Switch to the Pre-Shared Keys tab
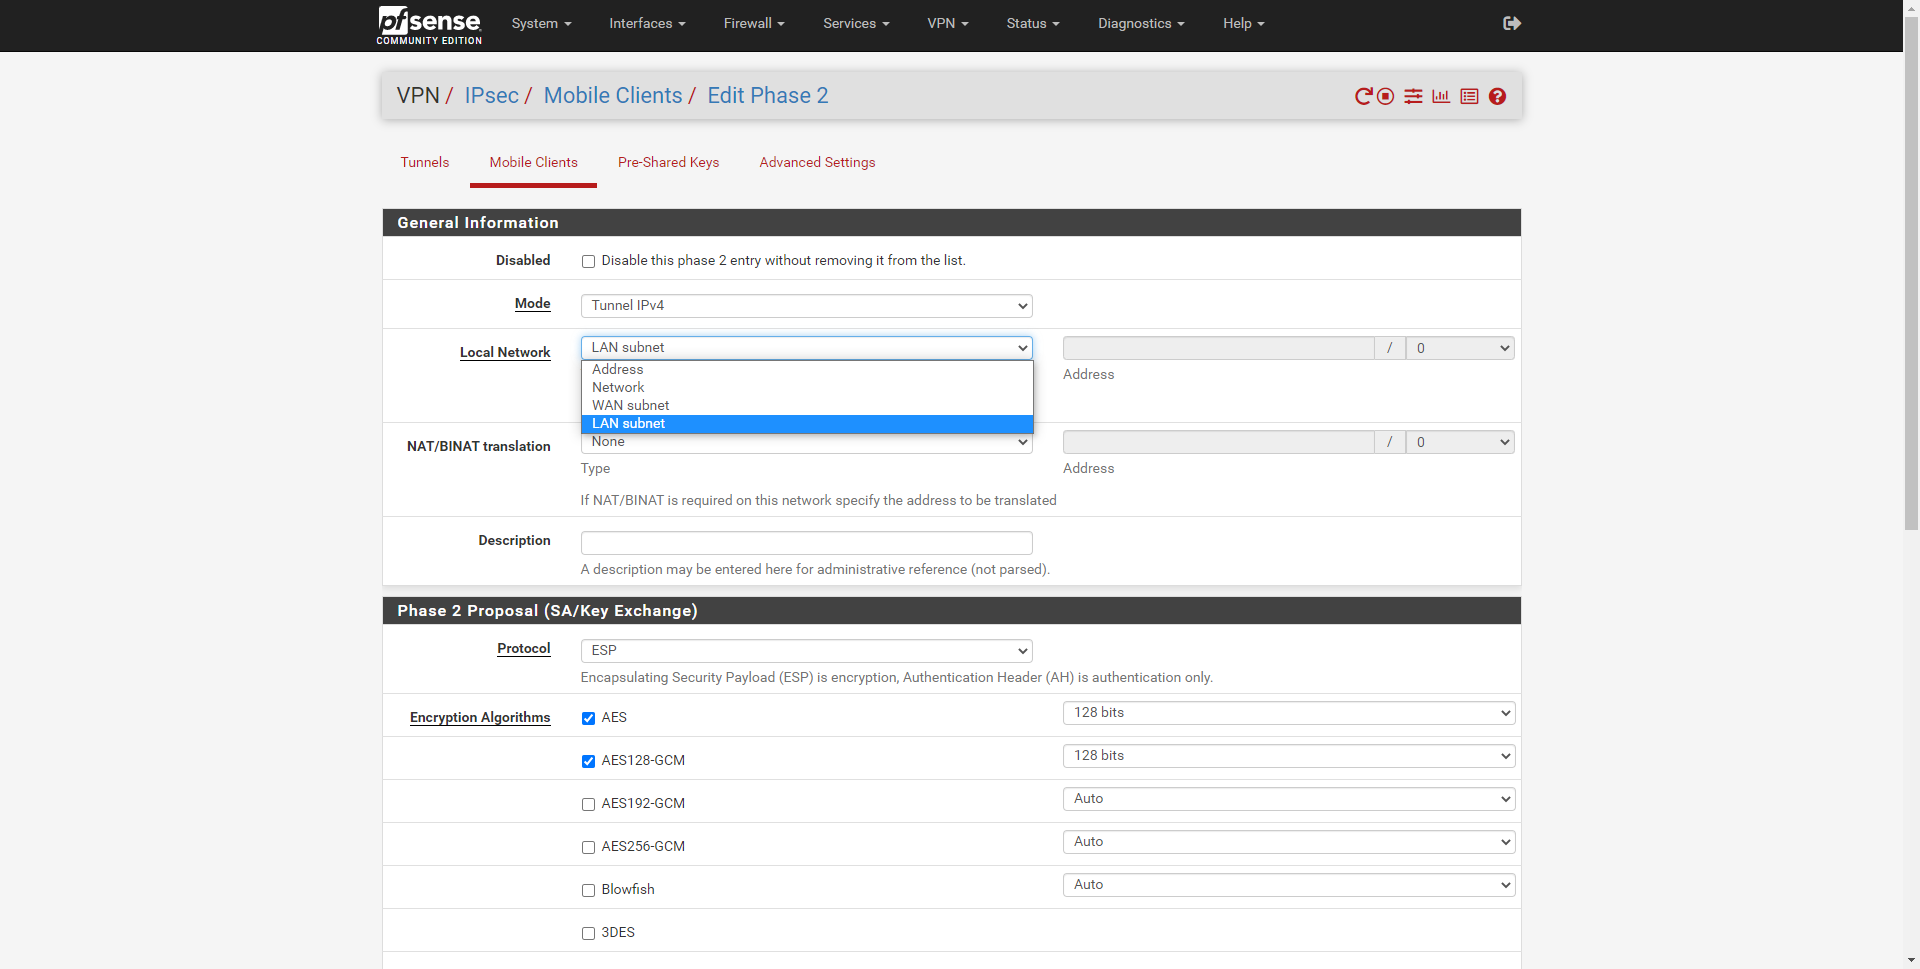The height and width of the screenshot is (969, 1920). pos(668,162)
